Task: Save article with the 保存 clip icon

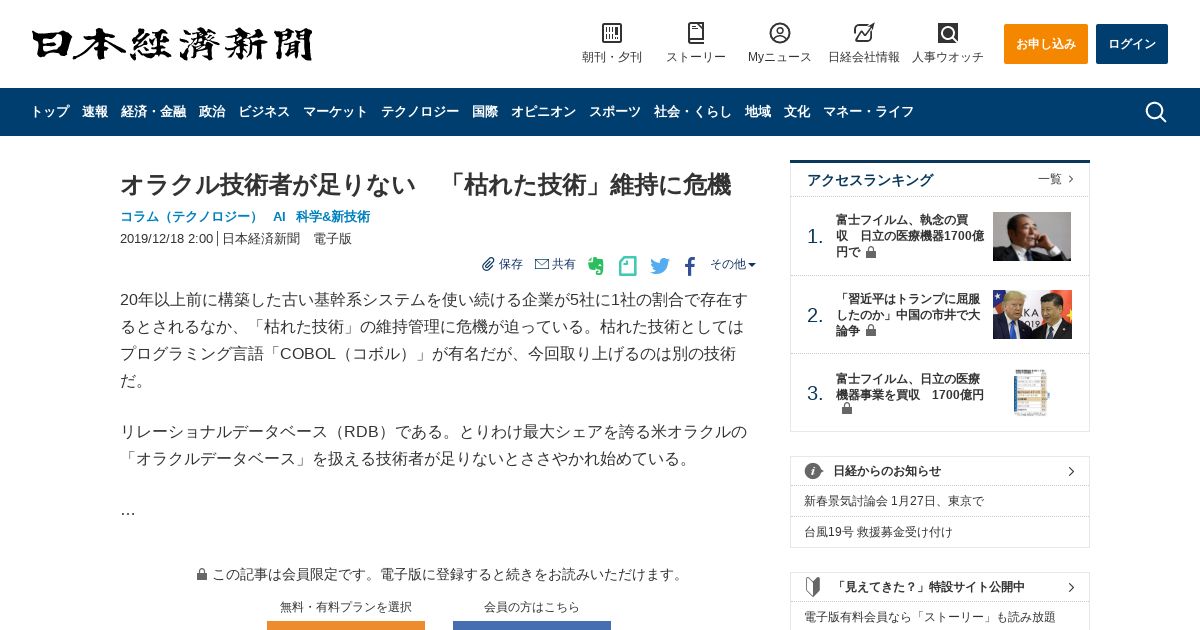Action: click(x=502, y=264)
